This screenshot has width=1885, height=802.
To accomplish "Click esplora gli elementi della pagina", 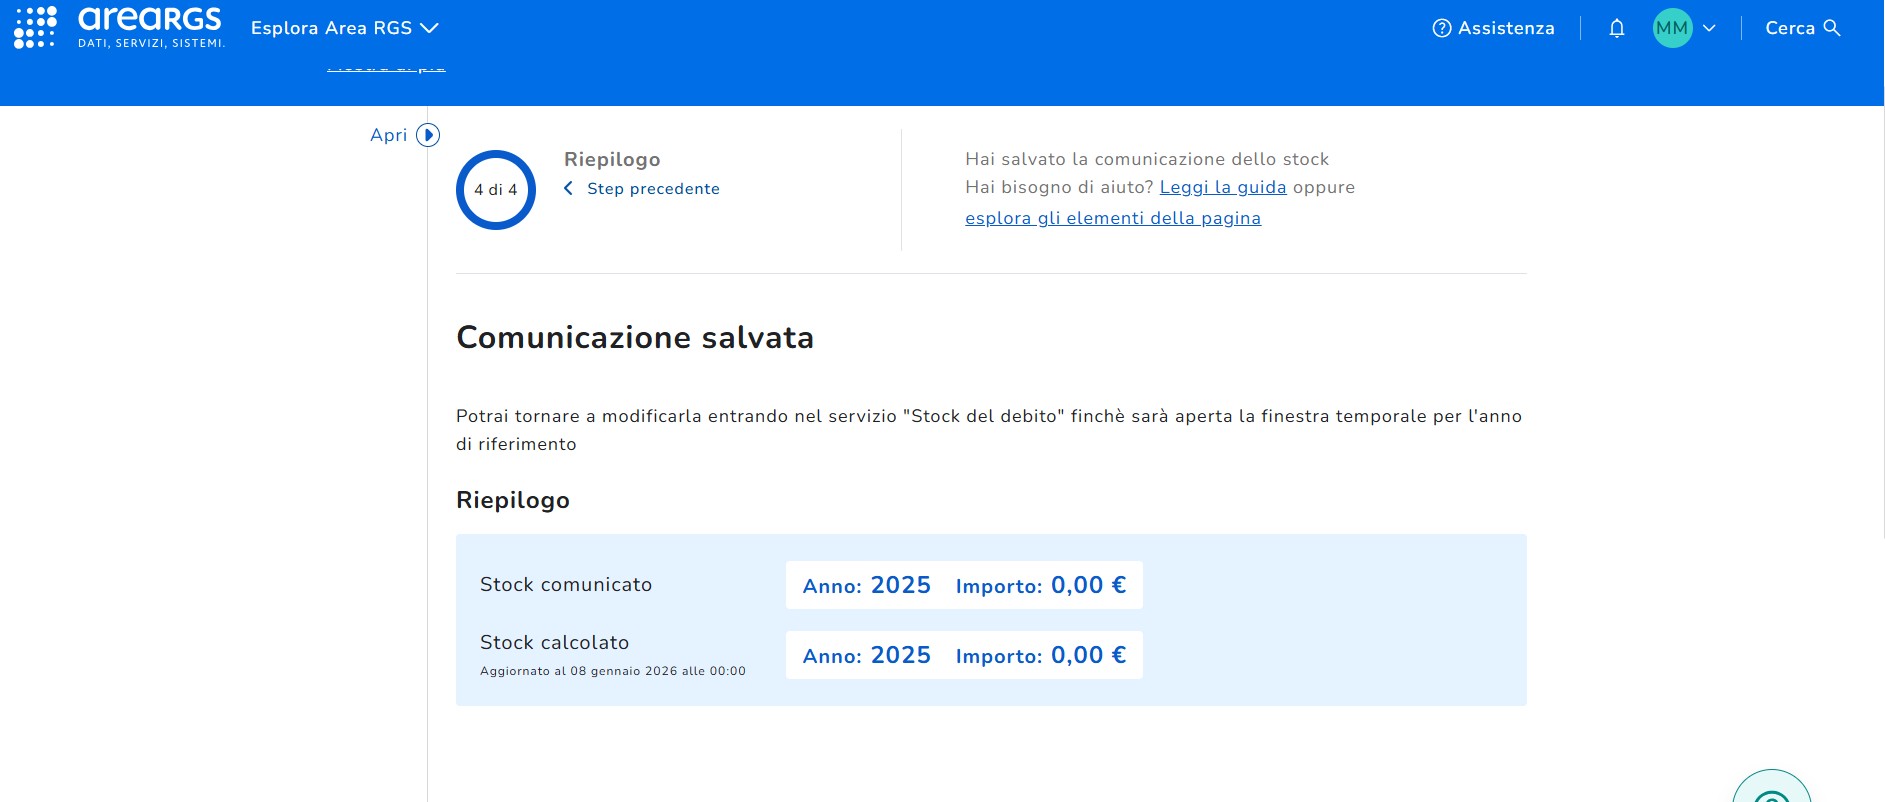I will click(x=1112, y=218).
